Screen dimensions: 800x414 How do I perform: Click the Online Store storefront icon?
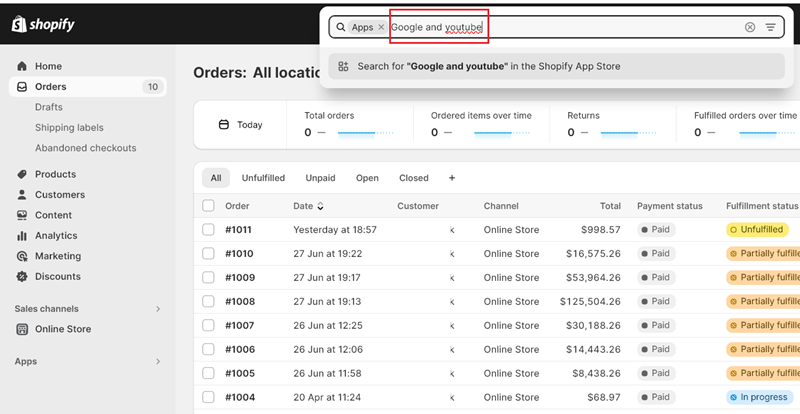22,329
